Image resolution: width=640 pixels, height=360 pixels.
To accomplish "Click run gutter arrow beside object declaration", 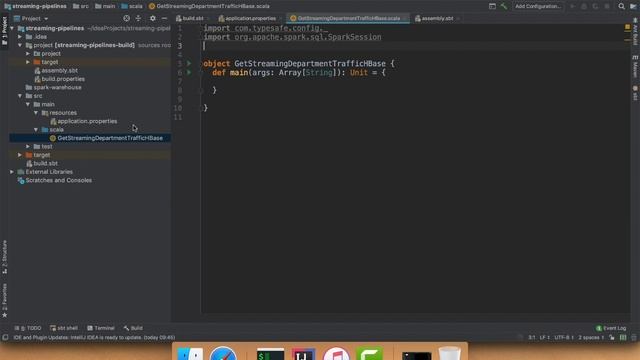I will 189,64.
